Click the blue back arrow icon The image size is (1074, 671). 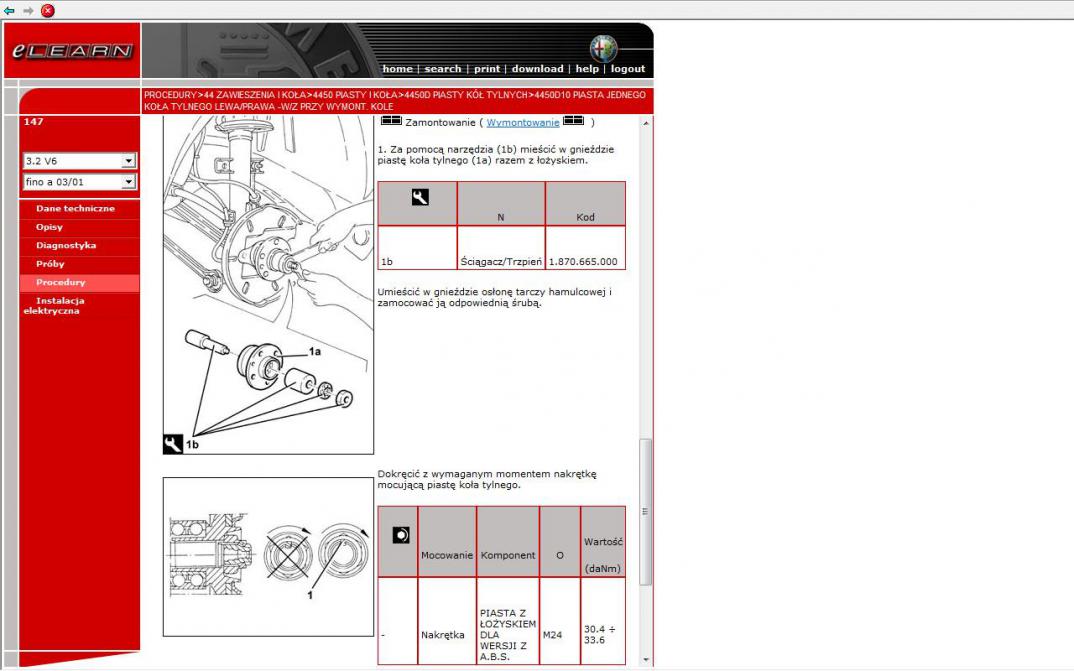click(x=9, y=10)
